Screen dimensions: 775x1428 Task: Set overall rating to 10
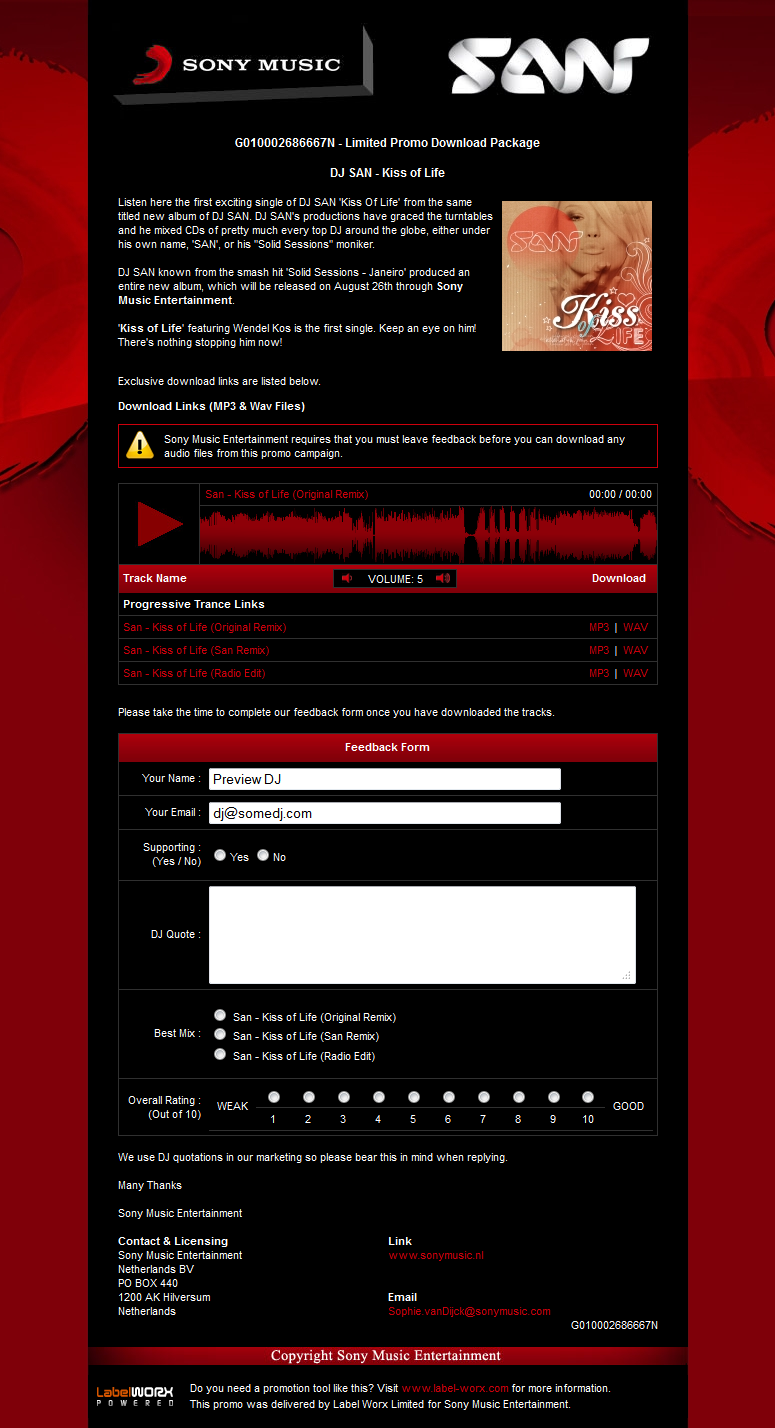click(x=588, y=1097)
